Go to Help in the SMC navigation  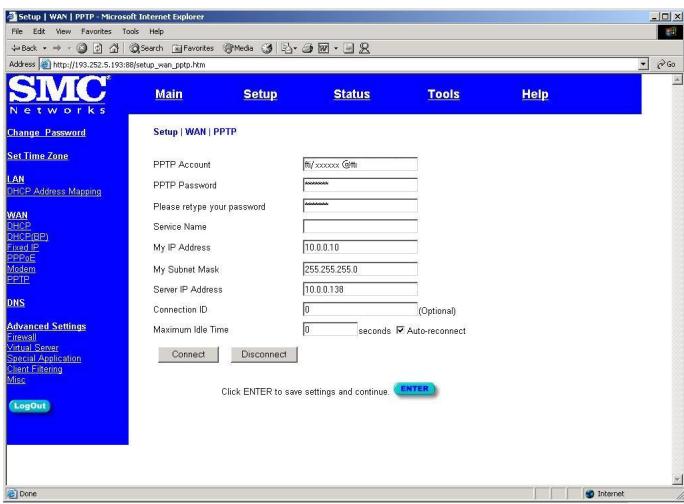[535, 94]
